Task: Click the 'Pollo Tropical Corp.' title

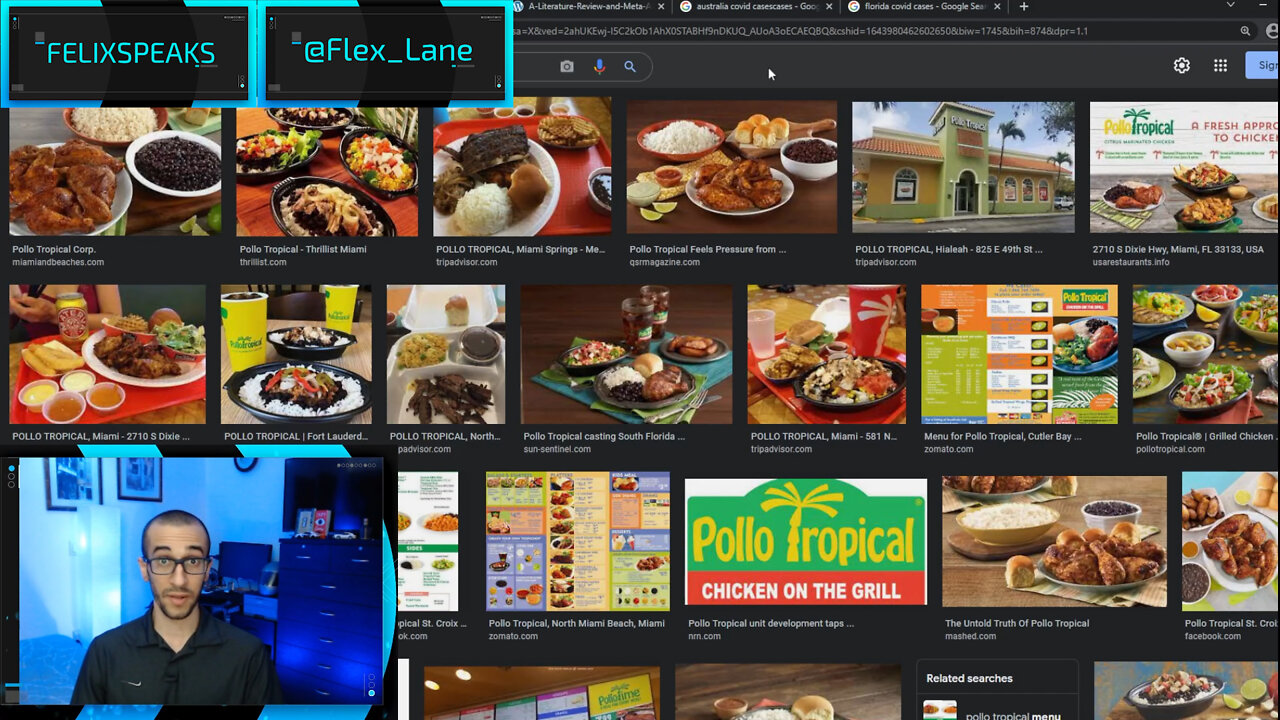Action: pyautogui.click(x=54, y=249)
